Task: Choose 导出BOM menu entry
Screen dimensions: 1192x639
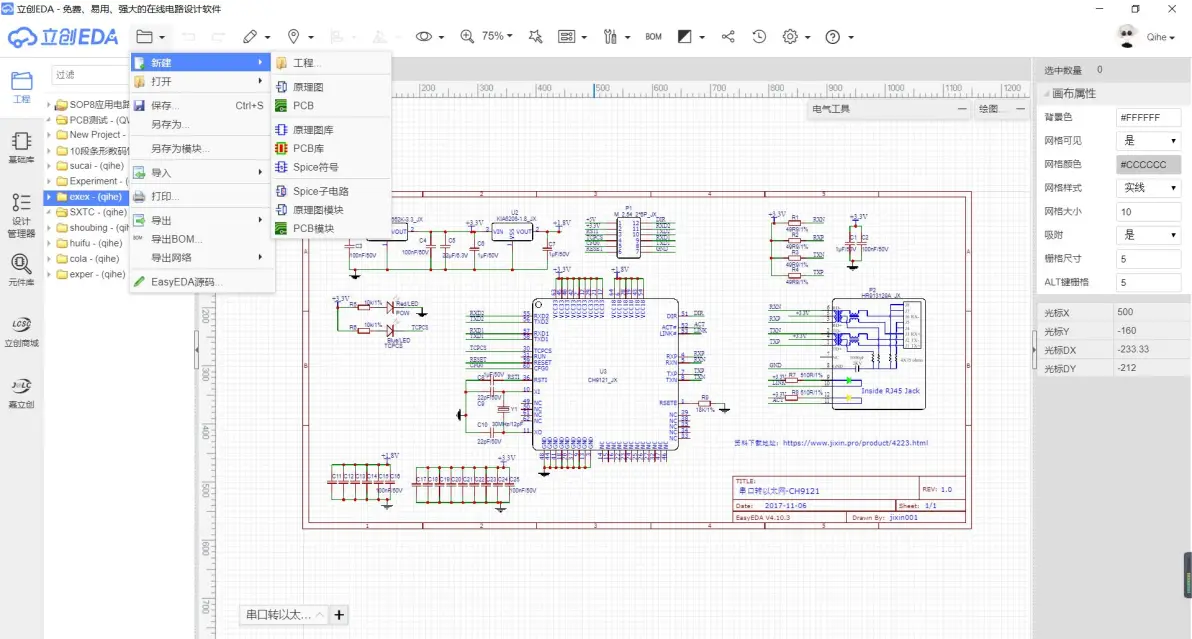Action: [x=201, y=239]
